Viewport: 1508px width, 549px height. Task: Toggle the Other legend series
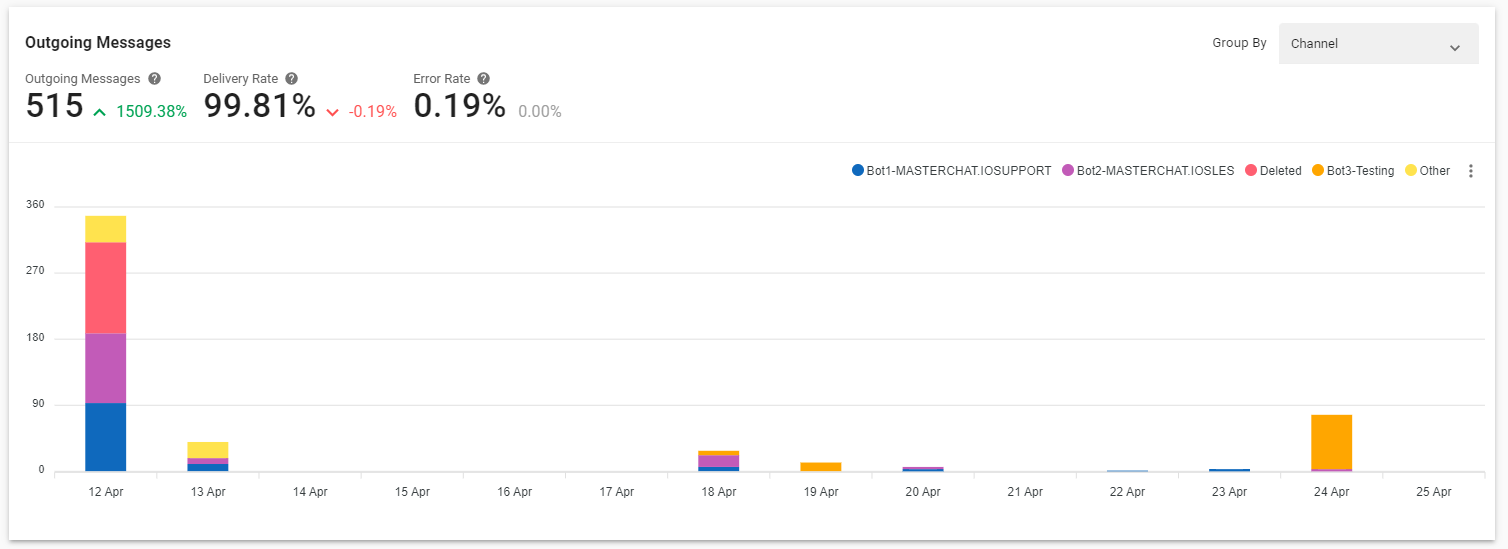coord(1428,171)
